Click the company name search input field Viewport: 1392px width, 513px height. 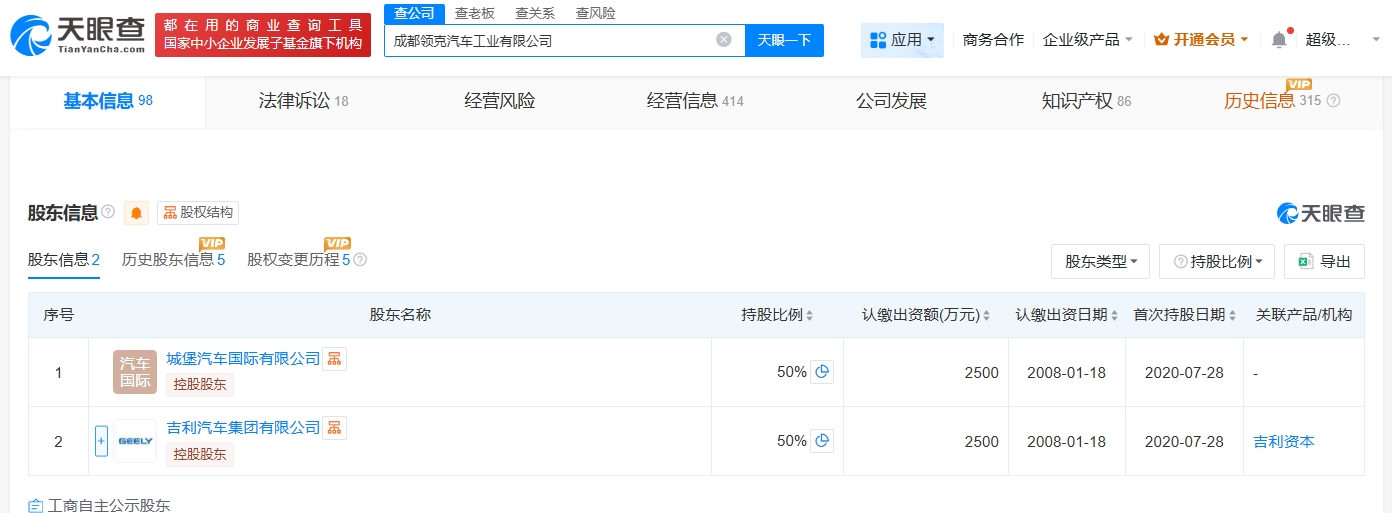[x=550, y=41]
